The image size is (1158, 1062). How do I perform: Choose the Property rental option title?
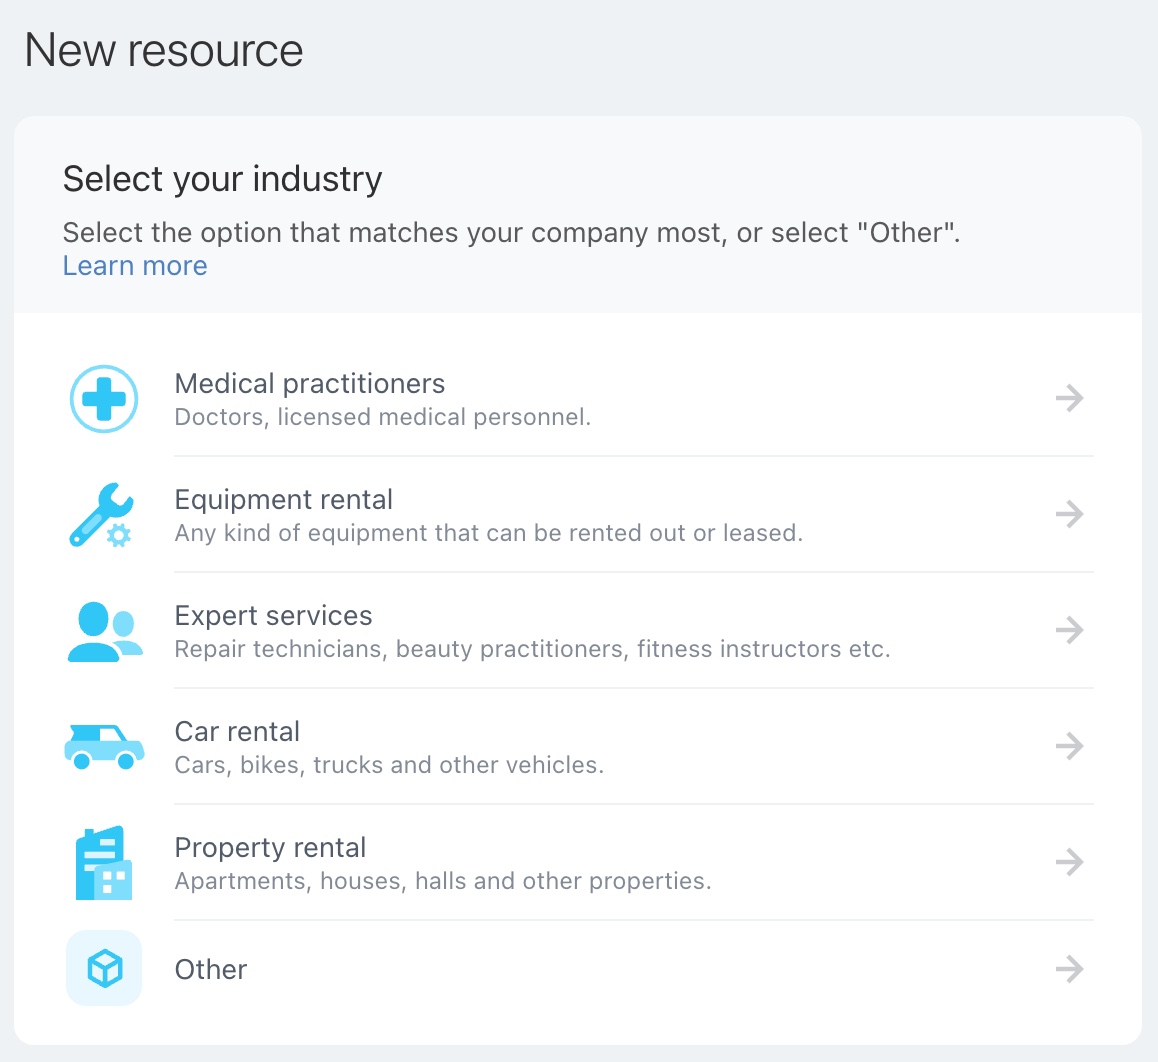[x=271, y=848]
